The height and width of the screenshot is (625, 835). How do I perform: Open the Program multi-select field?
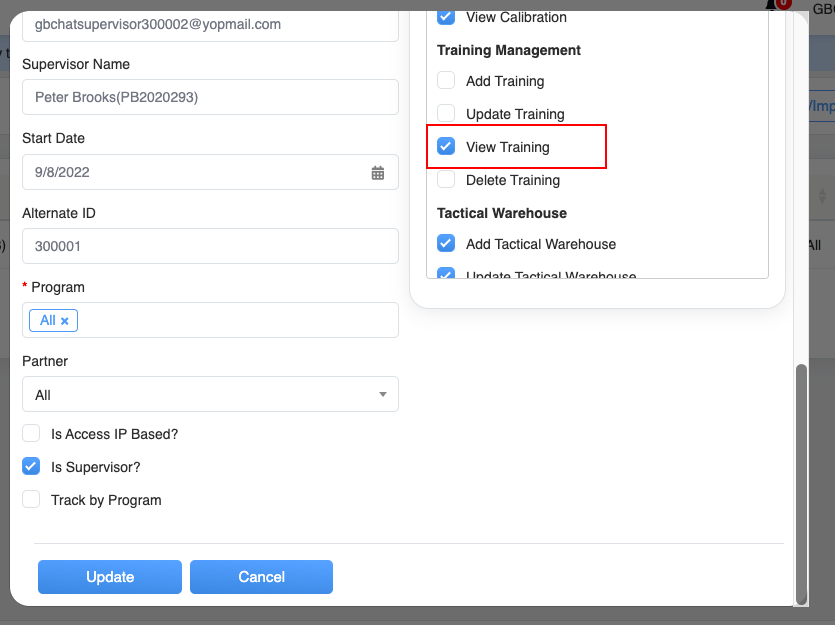click(230, 321)
